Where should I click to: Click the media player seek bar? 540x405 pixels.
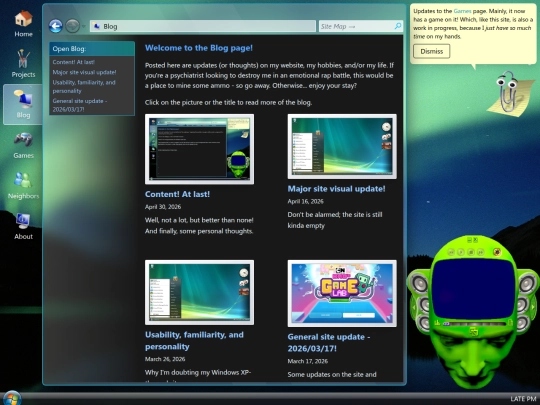(x=475, y=324)
